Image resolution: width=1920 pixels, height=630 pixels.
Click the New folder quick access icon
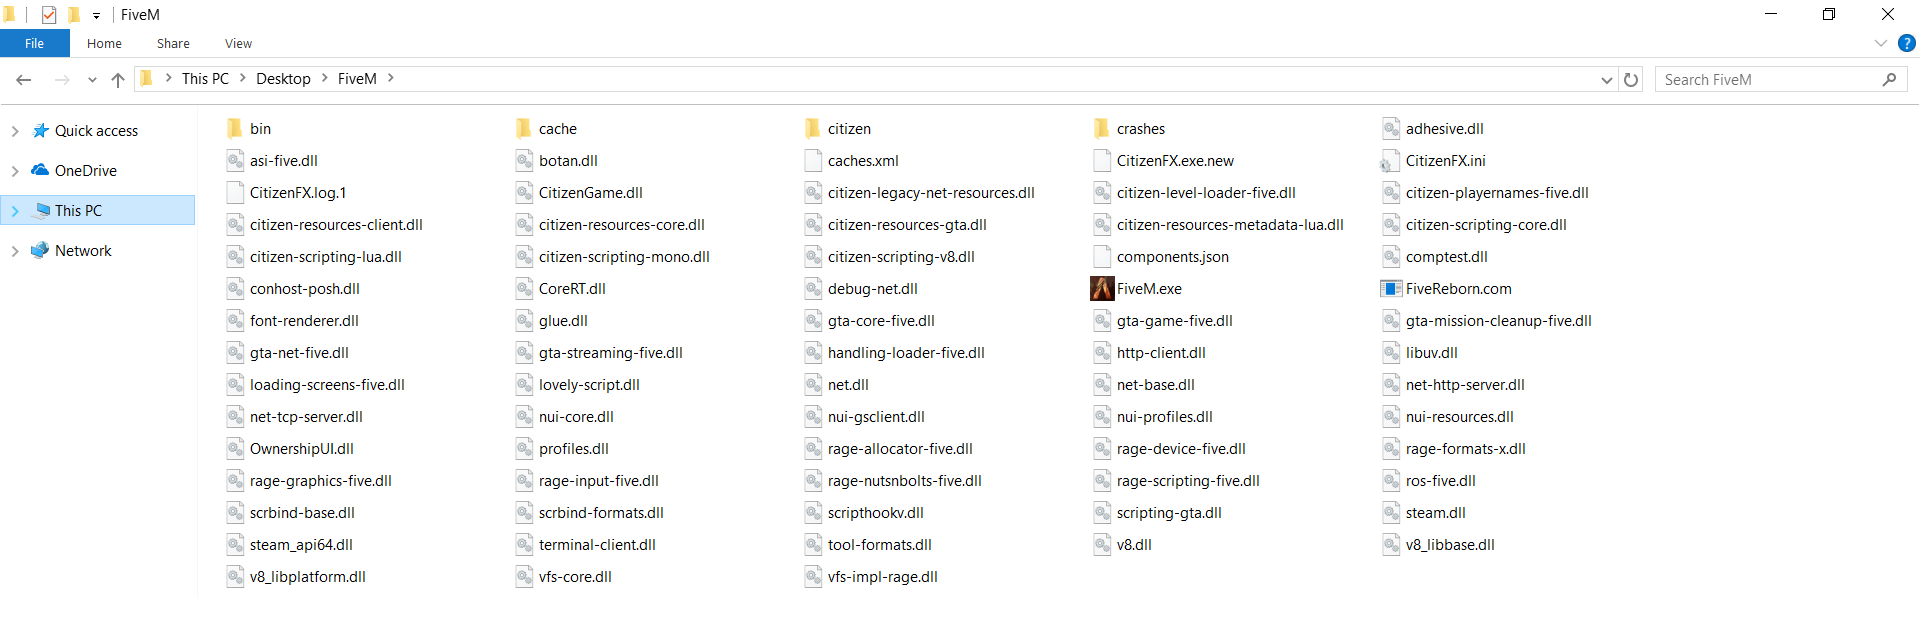(x=73, y=15)
